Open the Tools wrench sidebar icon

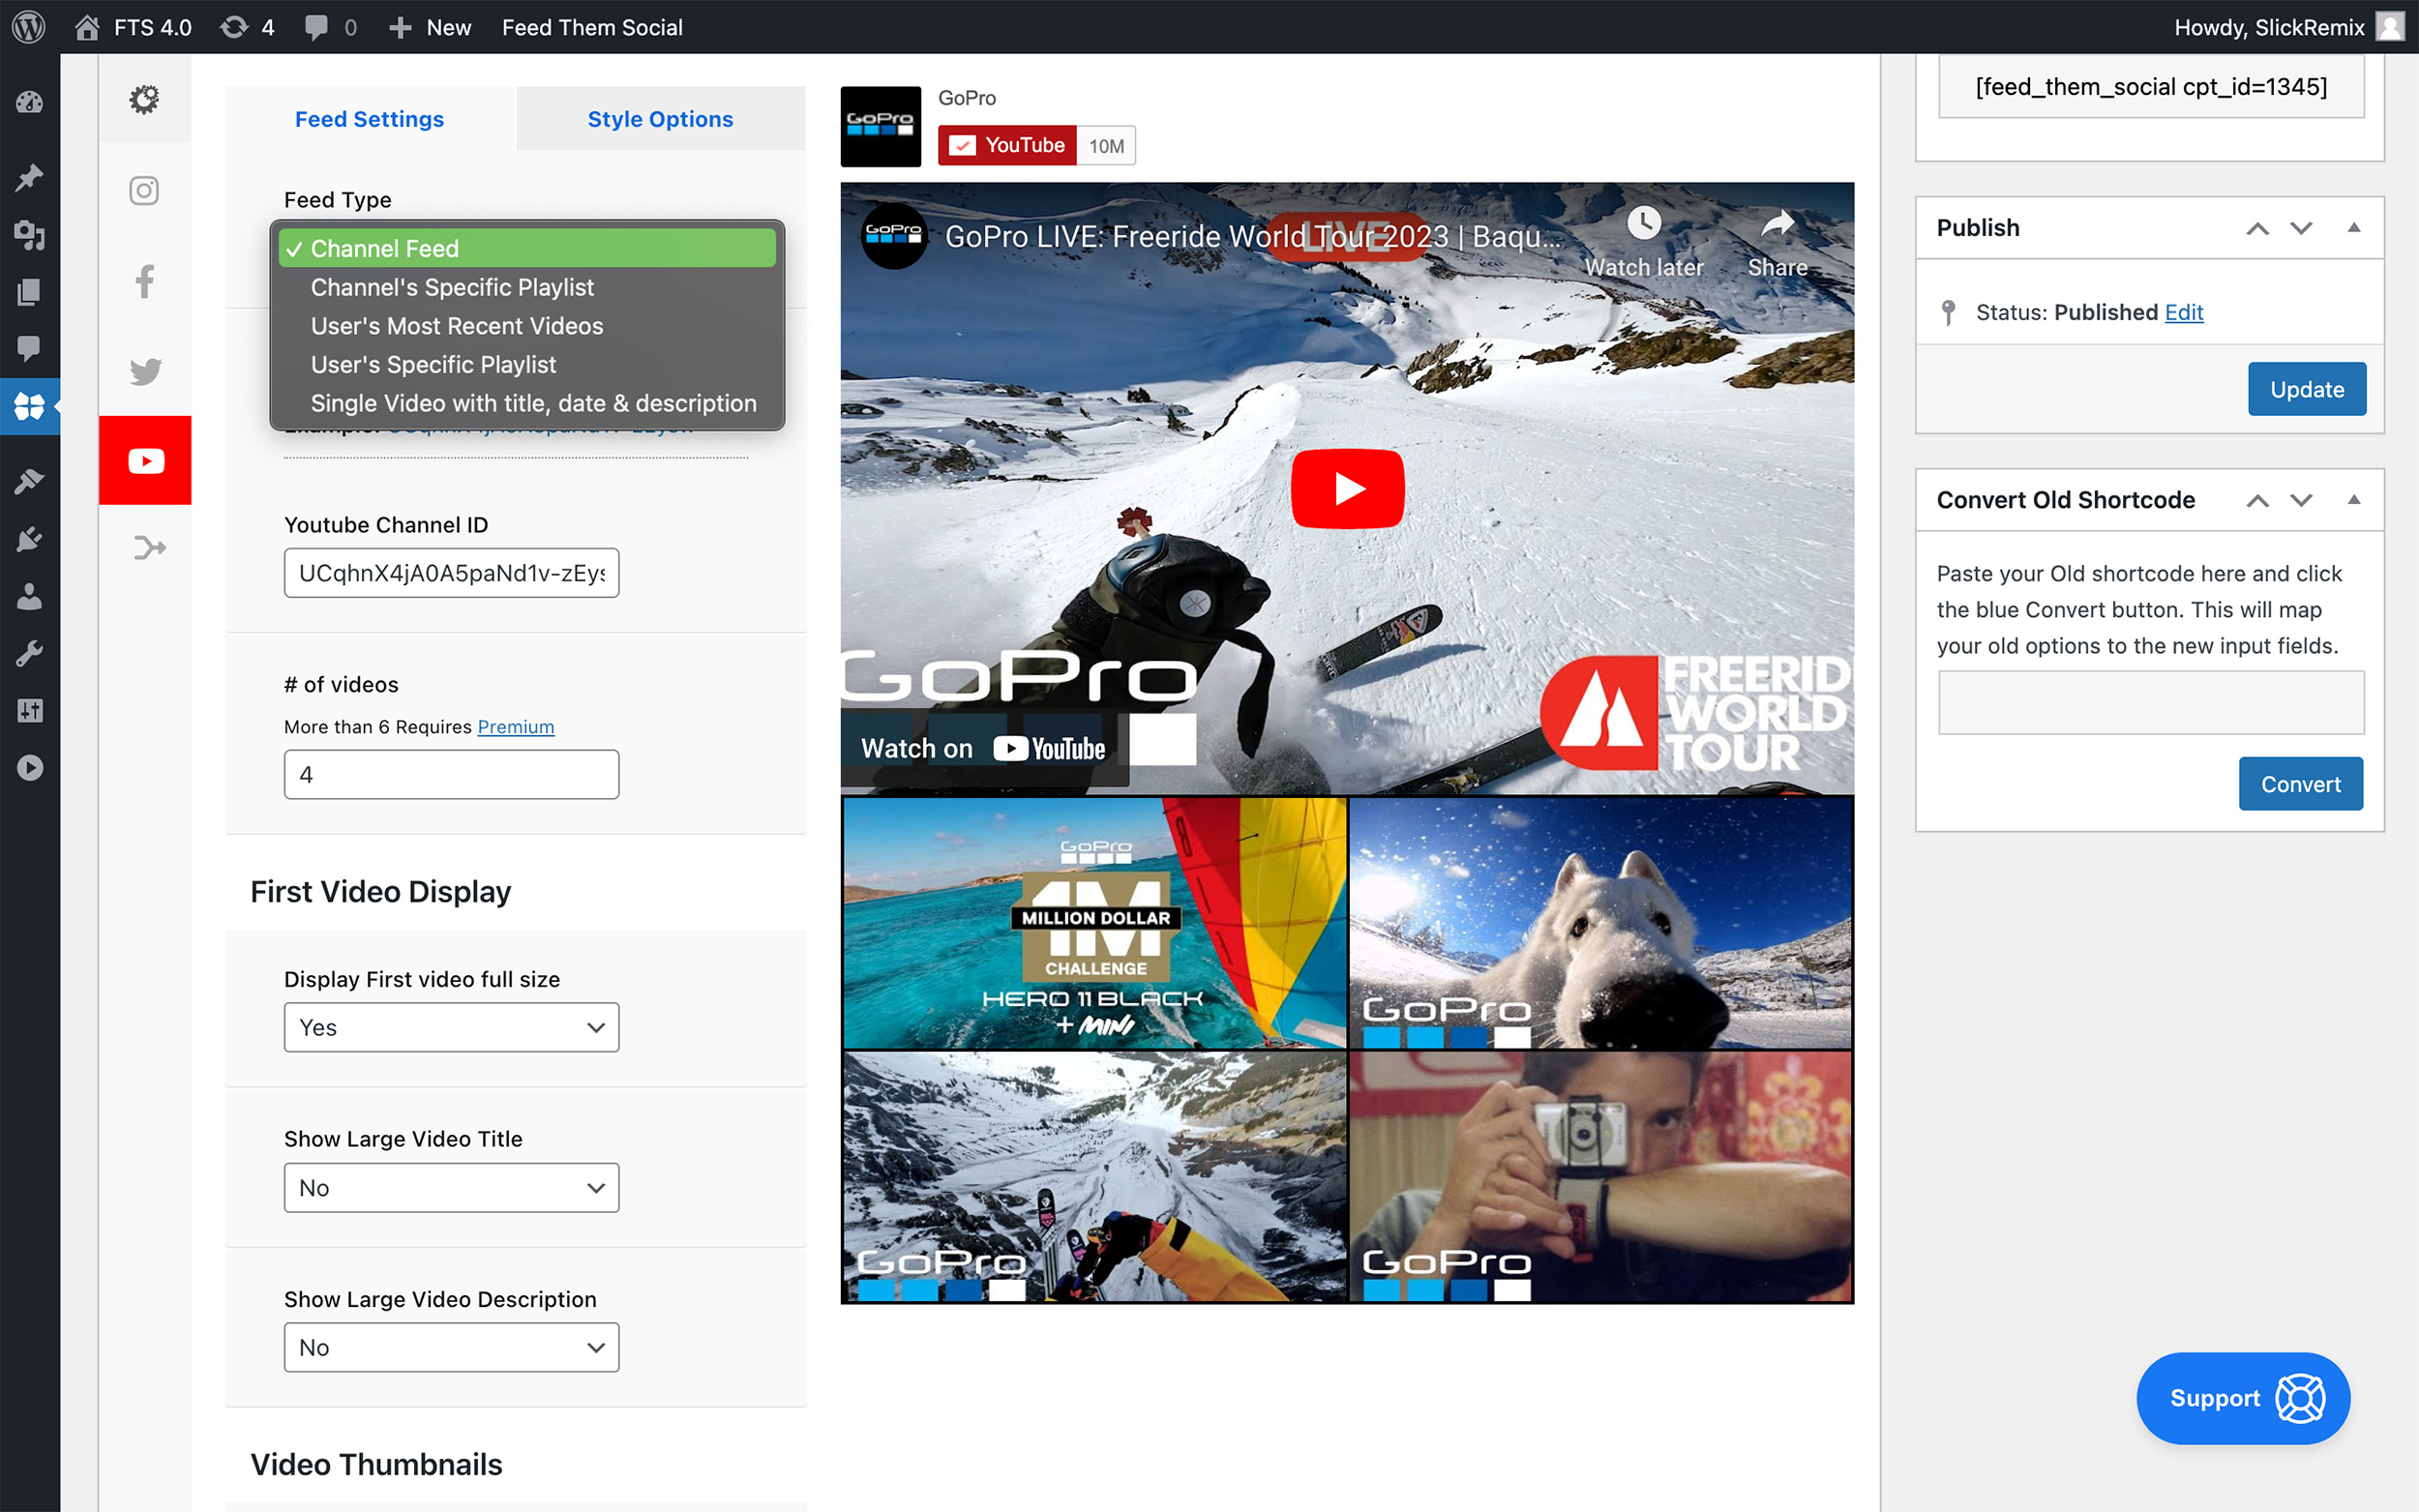(29, 654)
